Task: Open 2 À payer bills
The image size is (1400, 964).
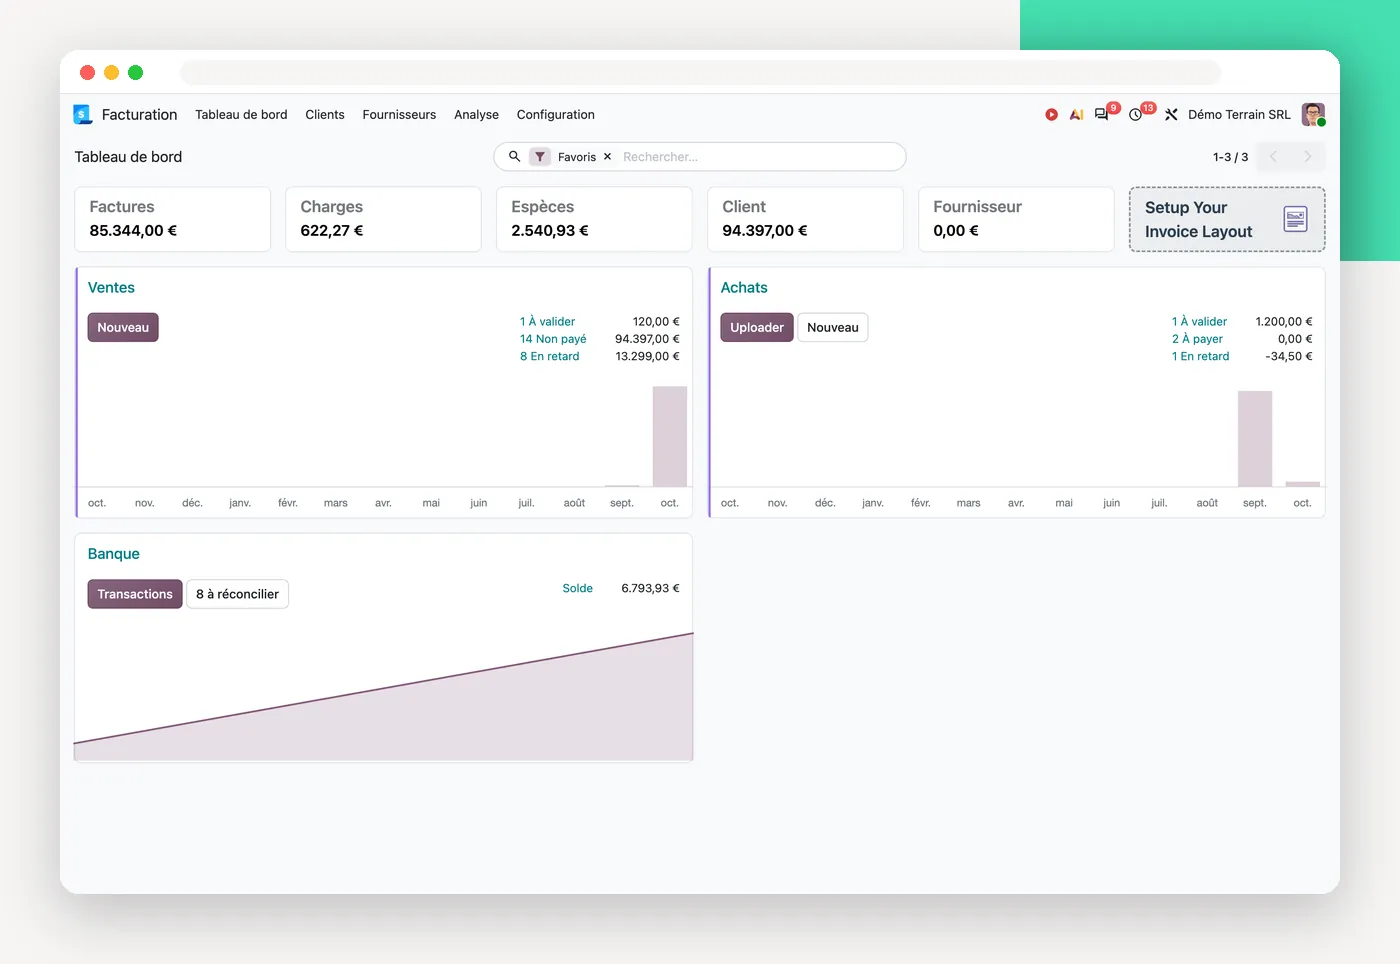Action: [x=1197, y=339]
